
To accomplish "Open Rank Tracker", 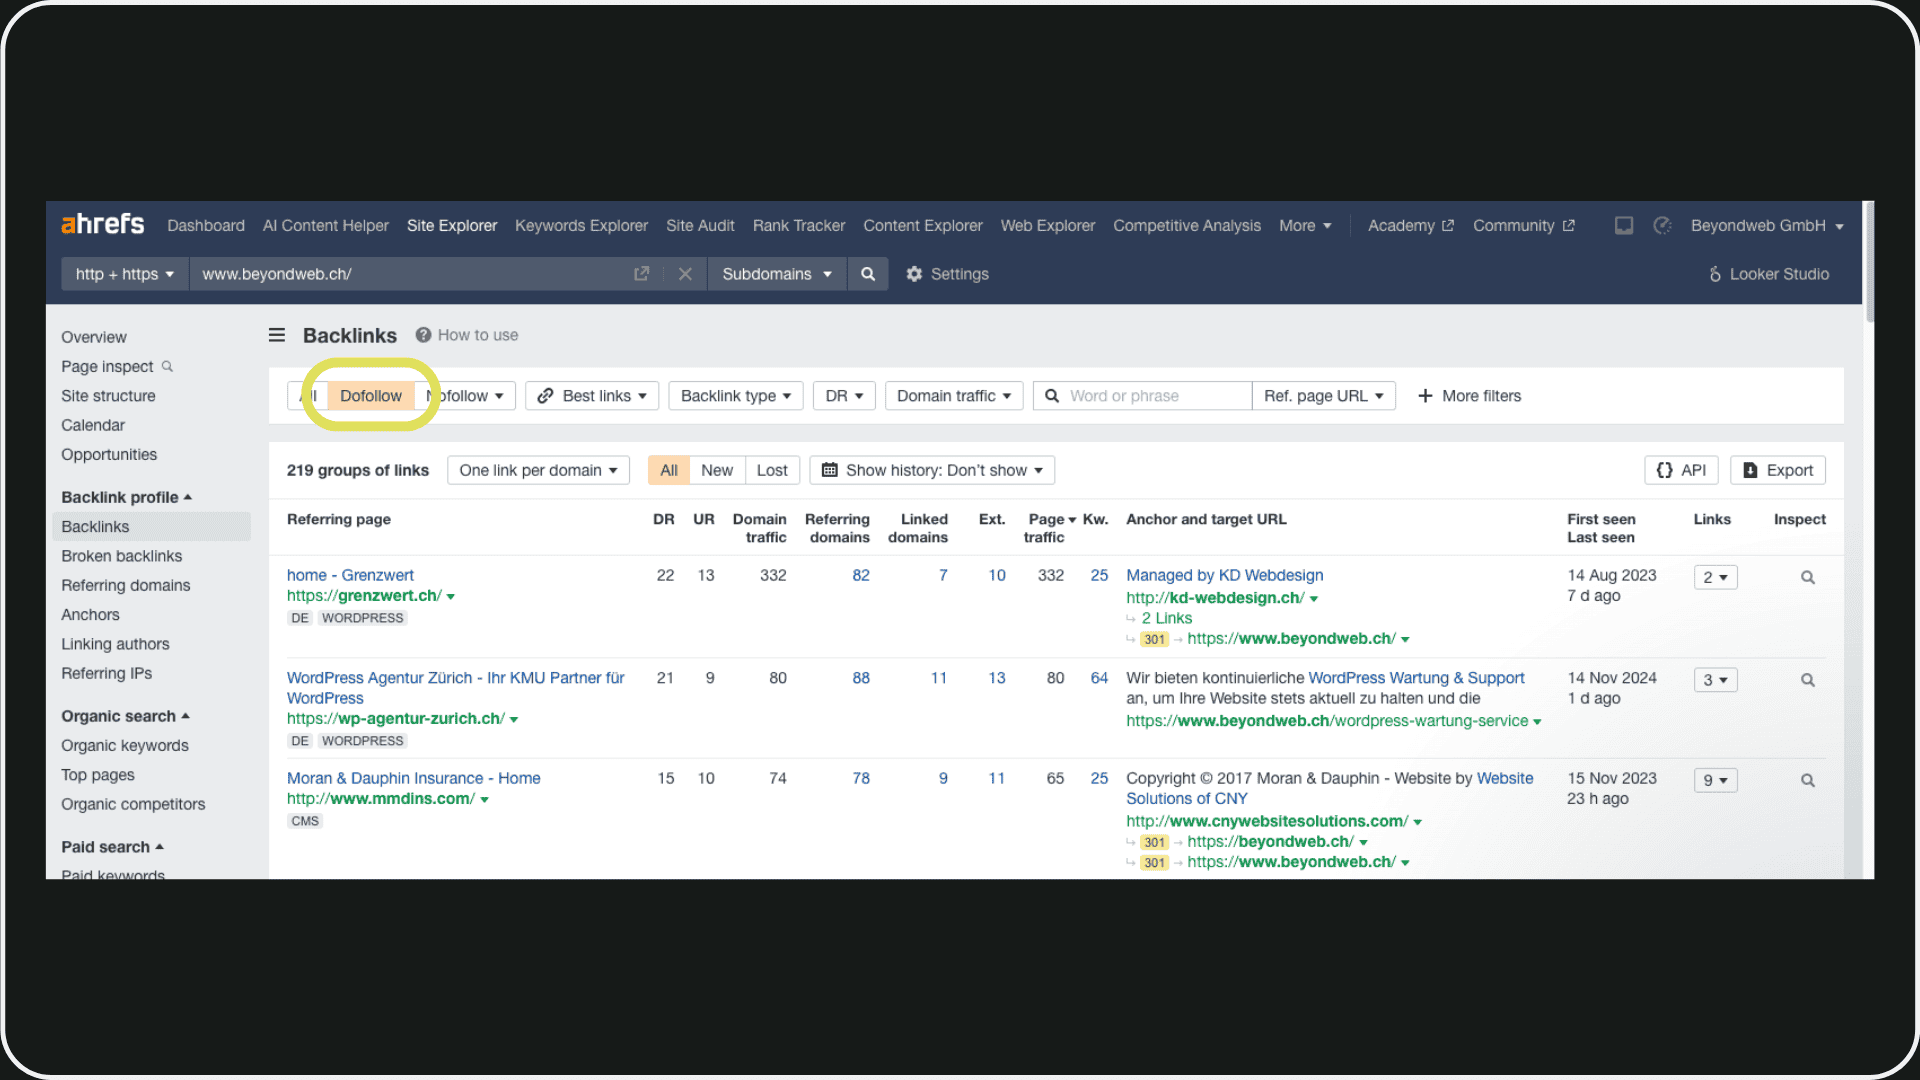I will 799,226.
